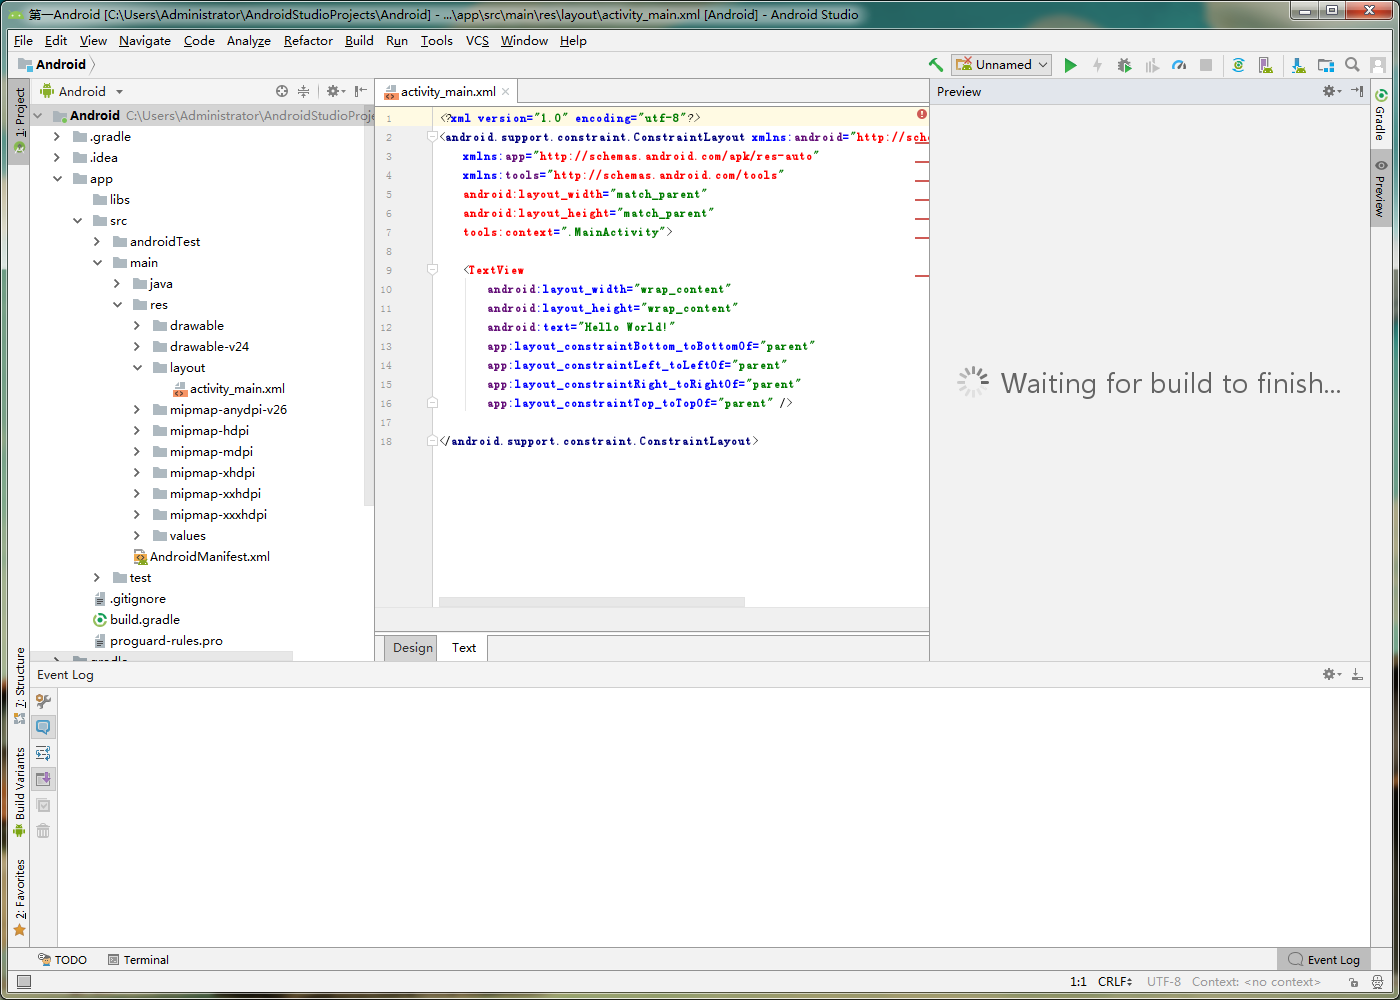Viewport: 1400px width, 1000px height.
Task: Expand the values folder
Action: (x=137, y=536)
